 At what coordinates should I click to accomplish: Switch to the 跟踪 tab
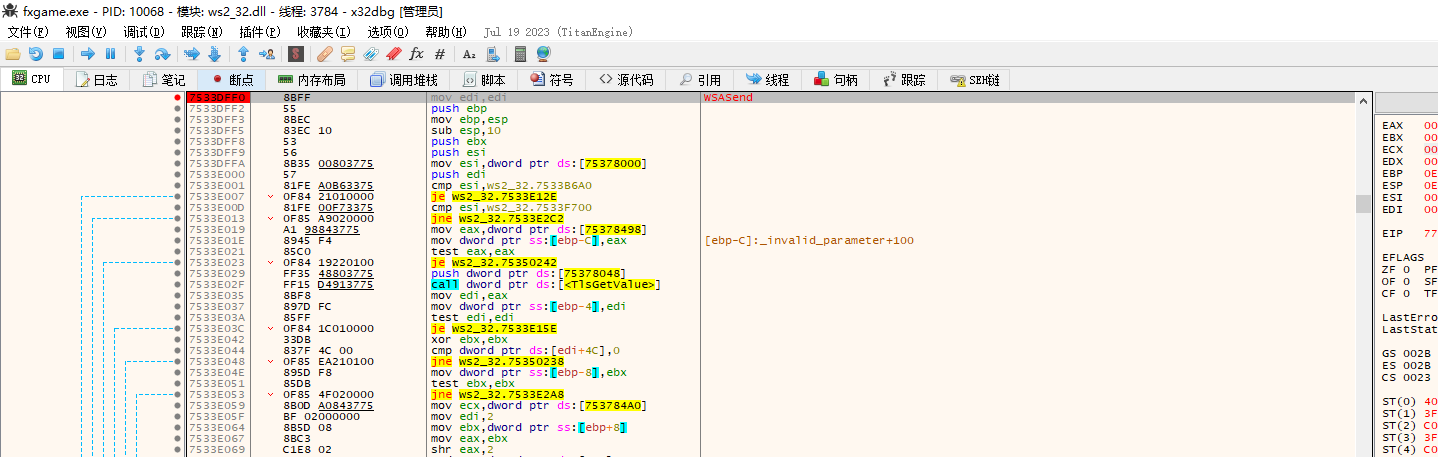tap(904, 80)
